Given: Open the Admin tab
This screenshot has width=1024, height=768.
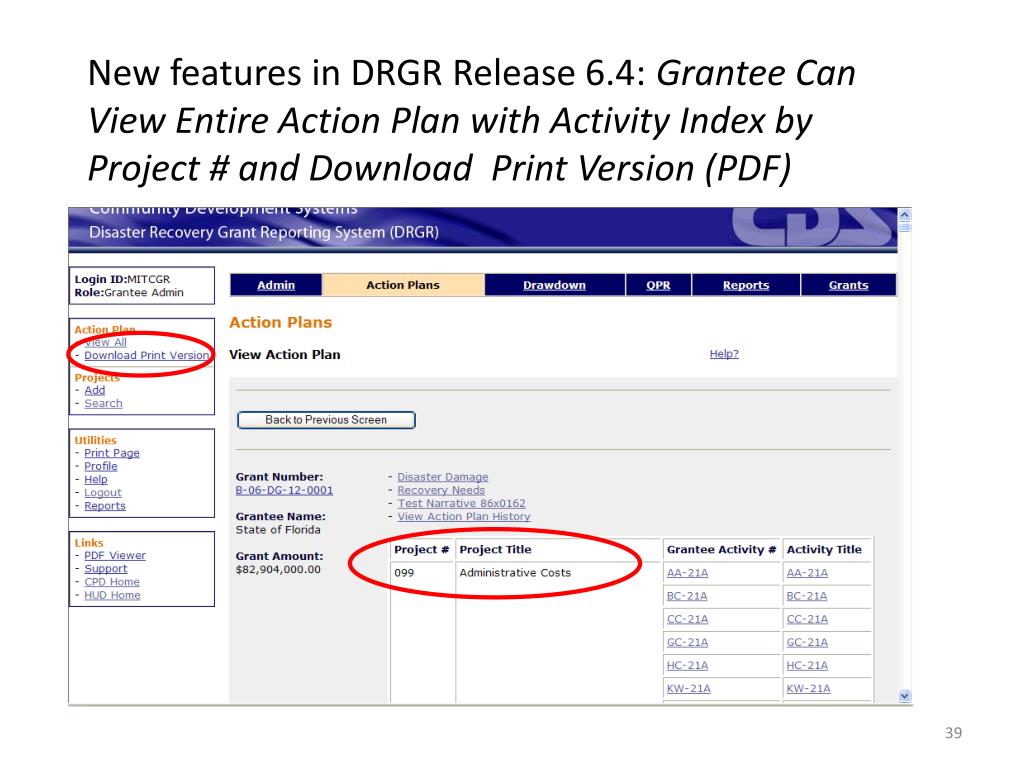Looking at the screenshot, I should (276, 285).
